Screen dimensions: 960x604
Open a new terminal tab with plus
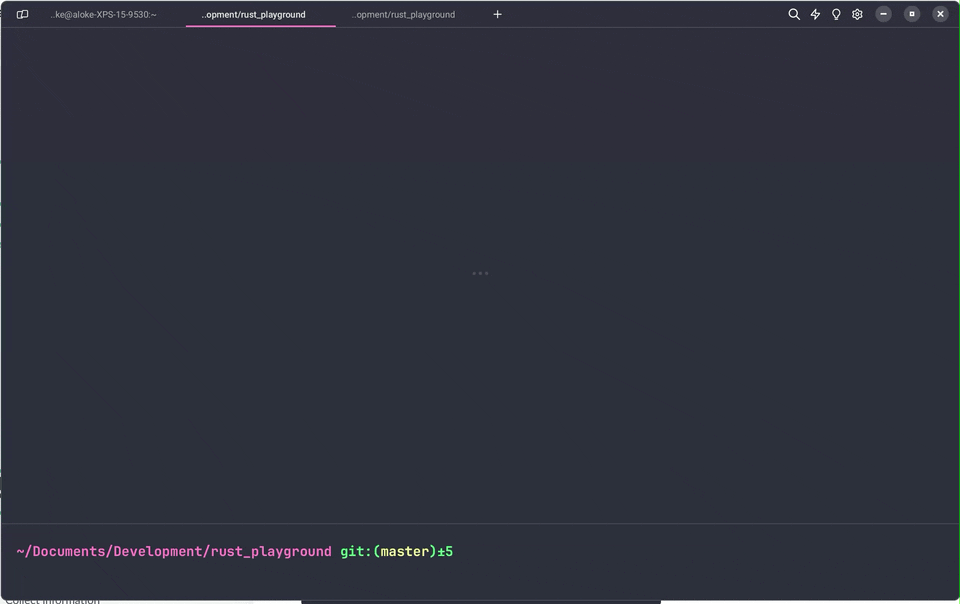point(497,14)
